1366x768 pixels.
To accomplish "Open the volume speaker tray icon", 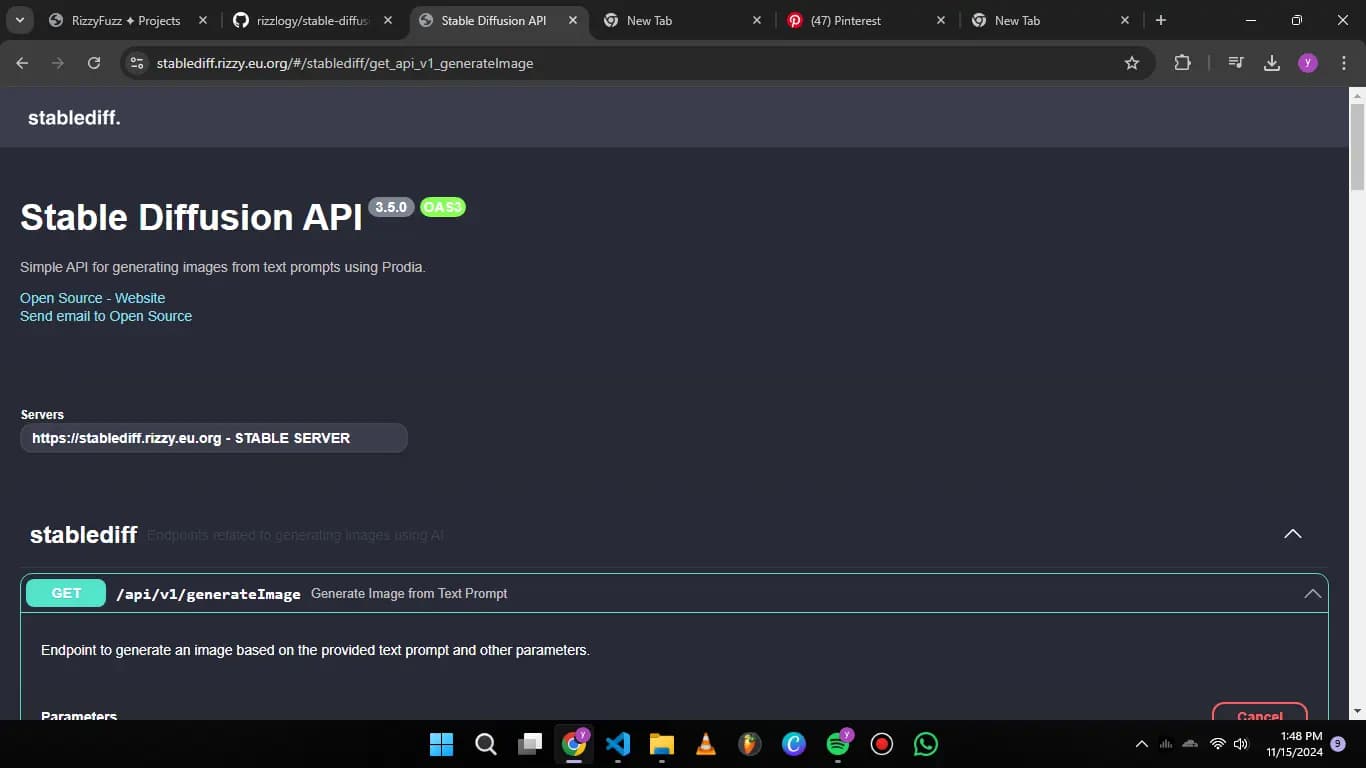I will coord(1241,744).
